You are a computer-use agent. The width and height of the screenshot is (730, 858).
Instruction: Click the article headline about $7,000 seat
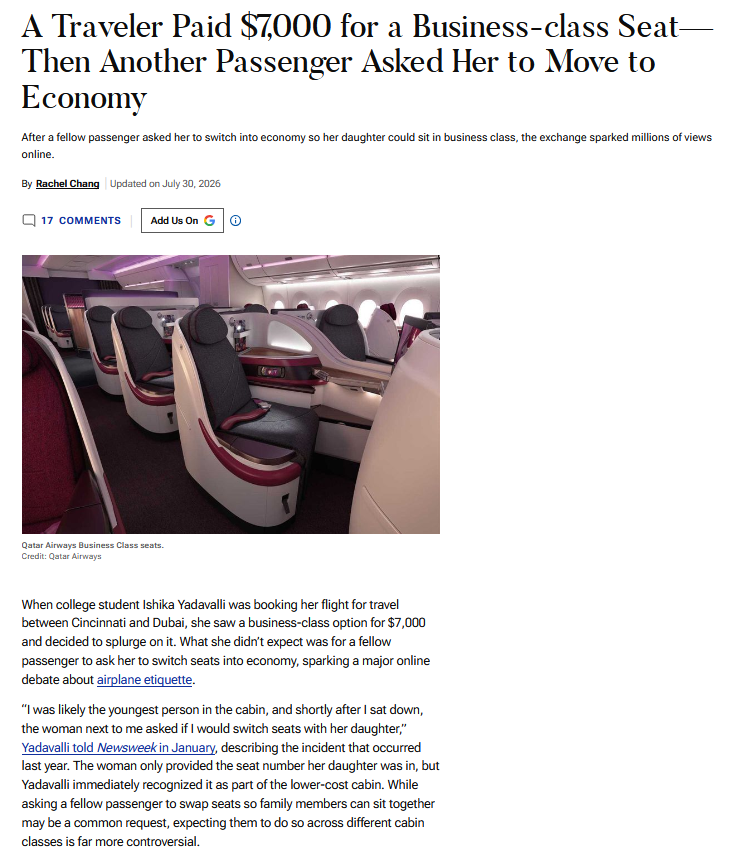[x=367, y=62]
